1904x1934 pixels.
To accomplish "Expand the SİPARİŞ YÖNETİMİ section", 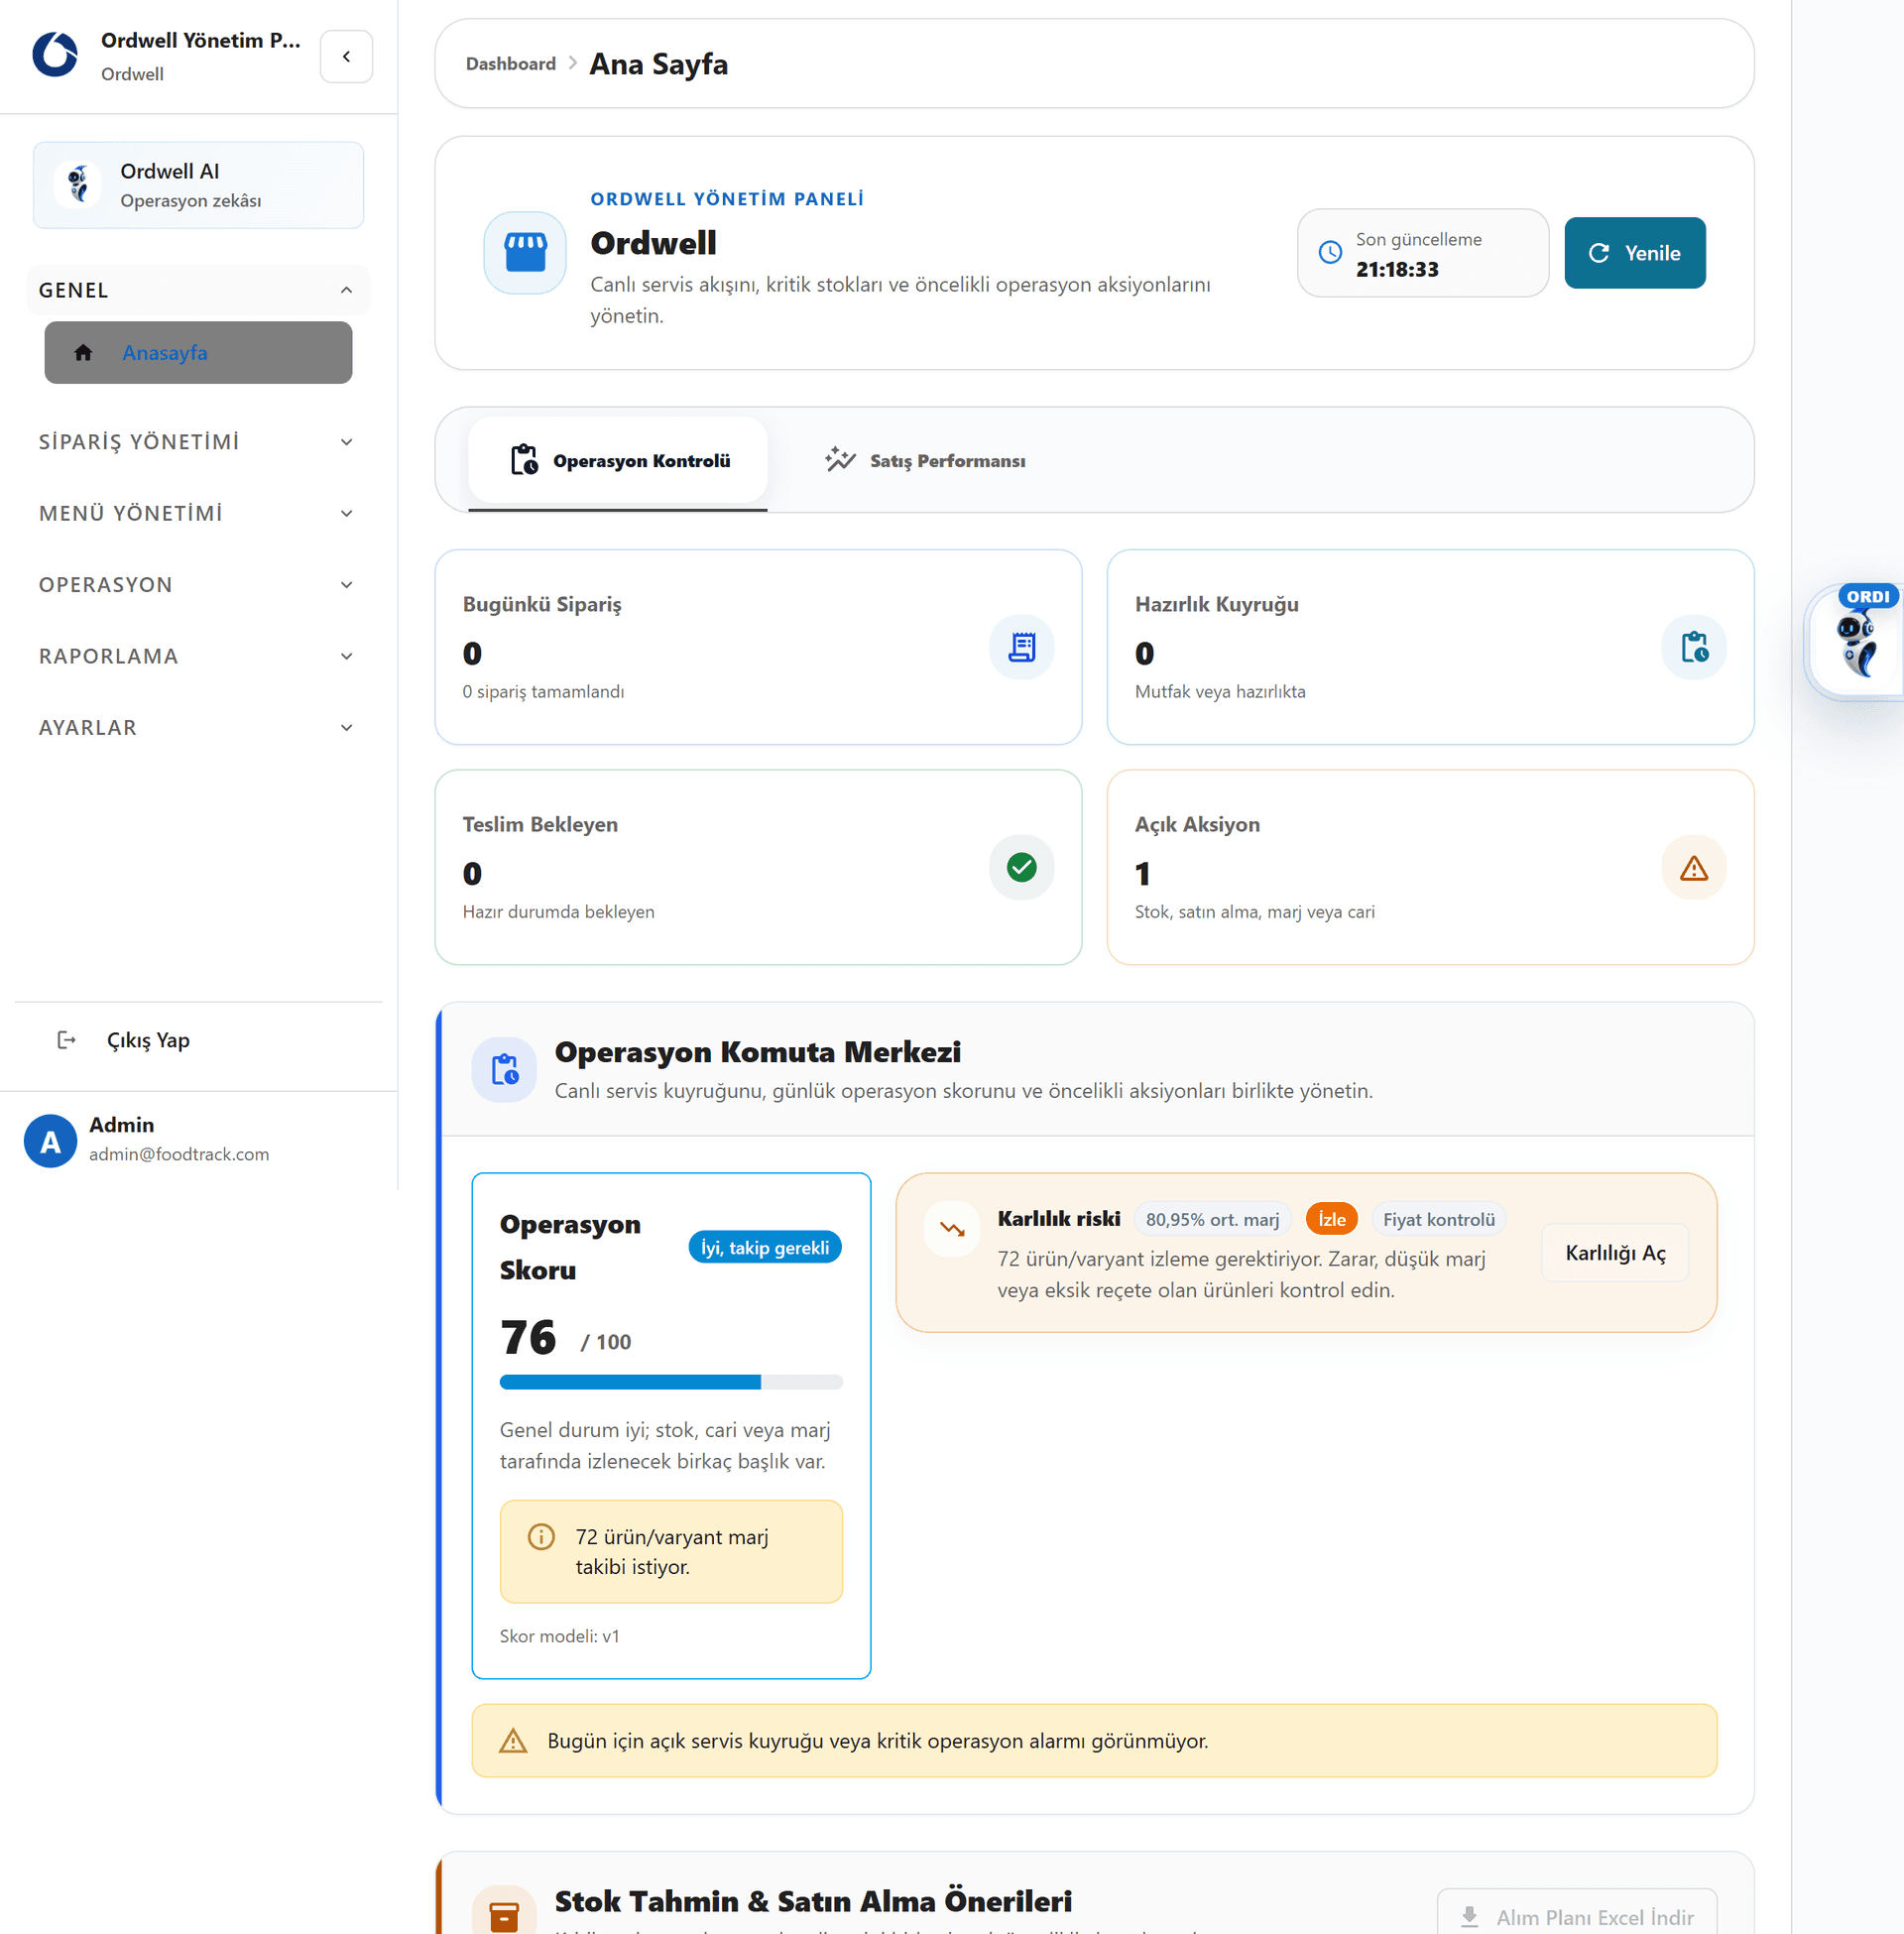I will [x=198, y=442].
